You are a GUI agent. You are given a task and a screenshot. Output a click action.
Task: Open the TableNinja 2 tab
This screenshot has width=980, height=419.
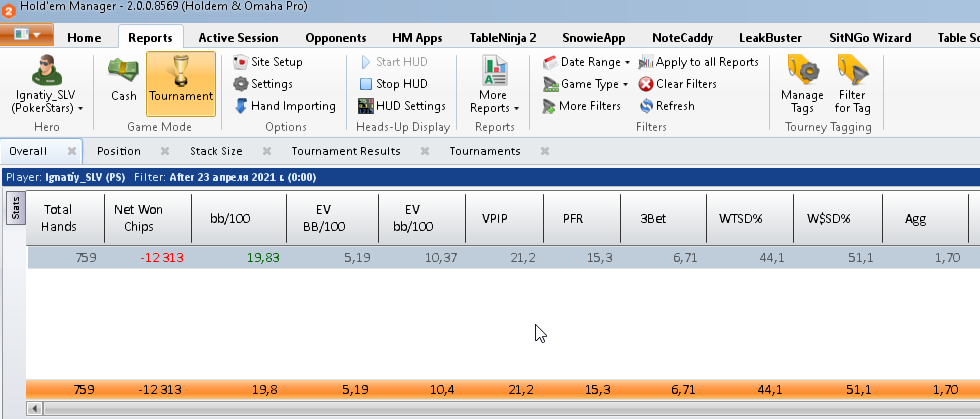503,38
